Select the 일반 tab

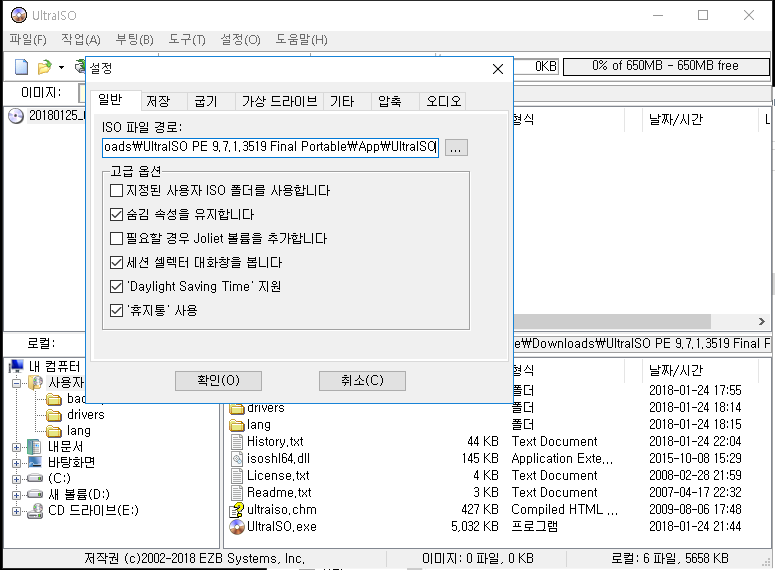tap(115, 100)
